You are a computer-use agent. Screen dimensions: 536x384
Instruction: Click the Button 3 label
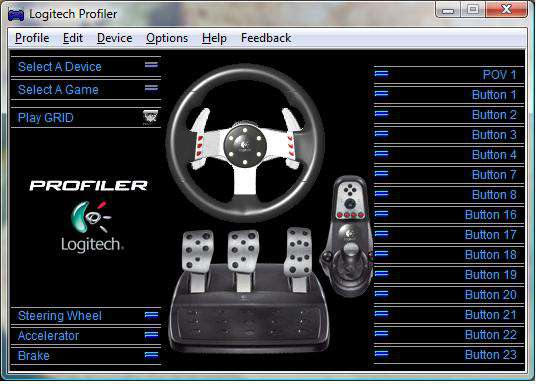494,135
